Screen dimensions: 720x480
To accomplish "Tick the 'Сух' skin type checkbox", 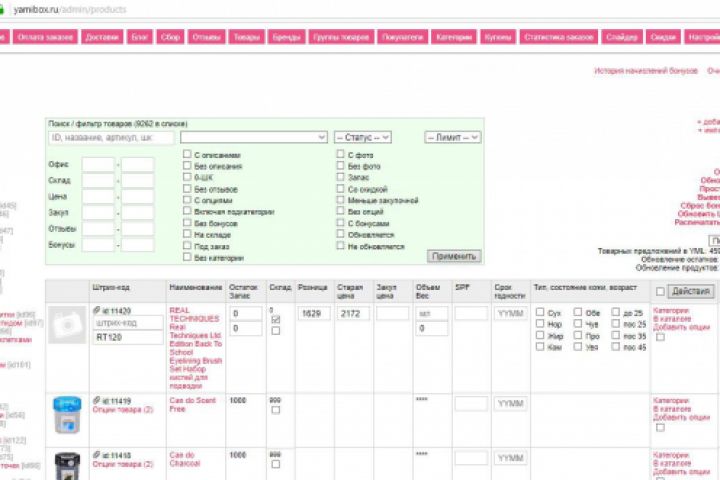I will pyautogui.click(x=540, y=312).
